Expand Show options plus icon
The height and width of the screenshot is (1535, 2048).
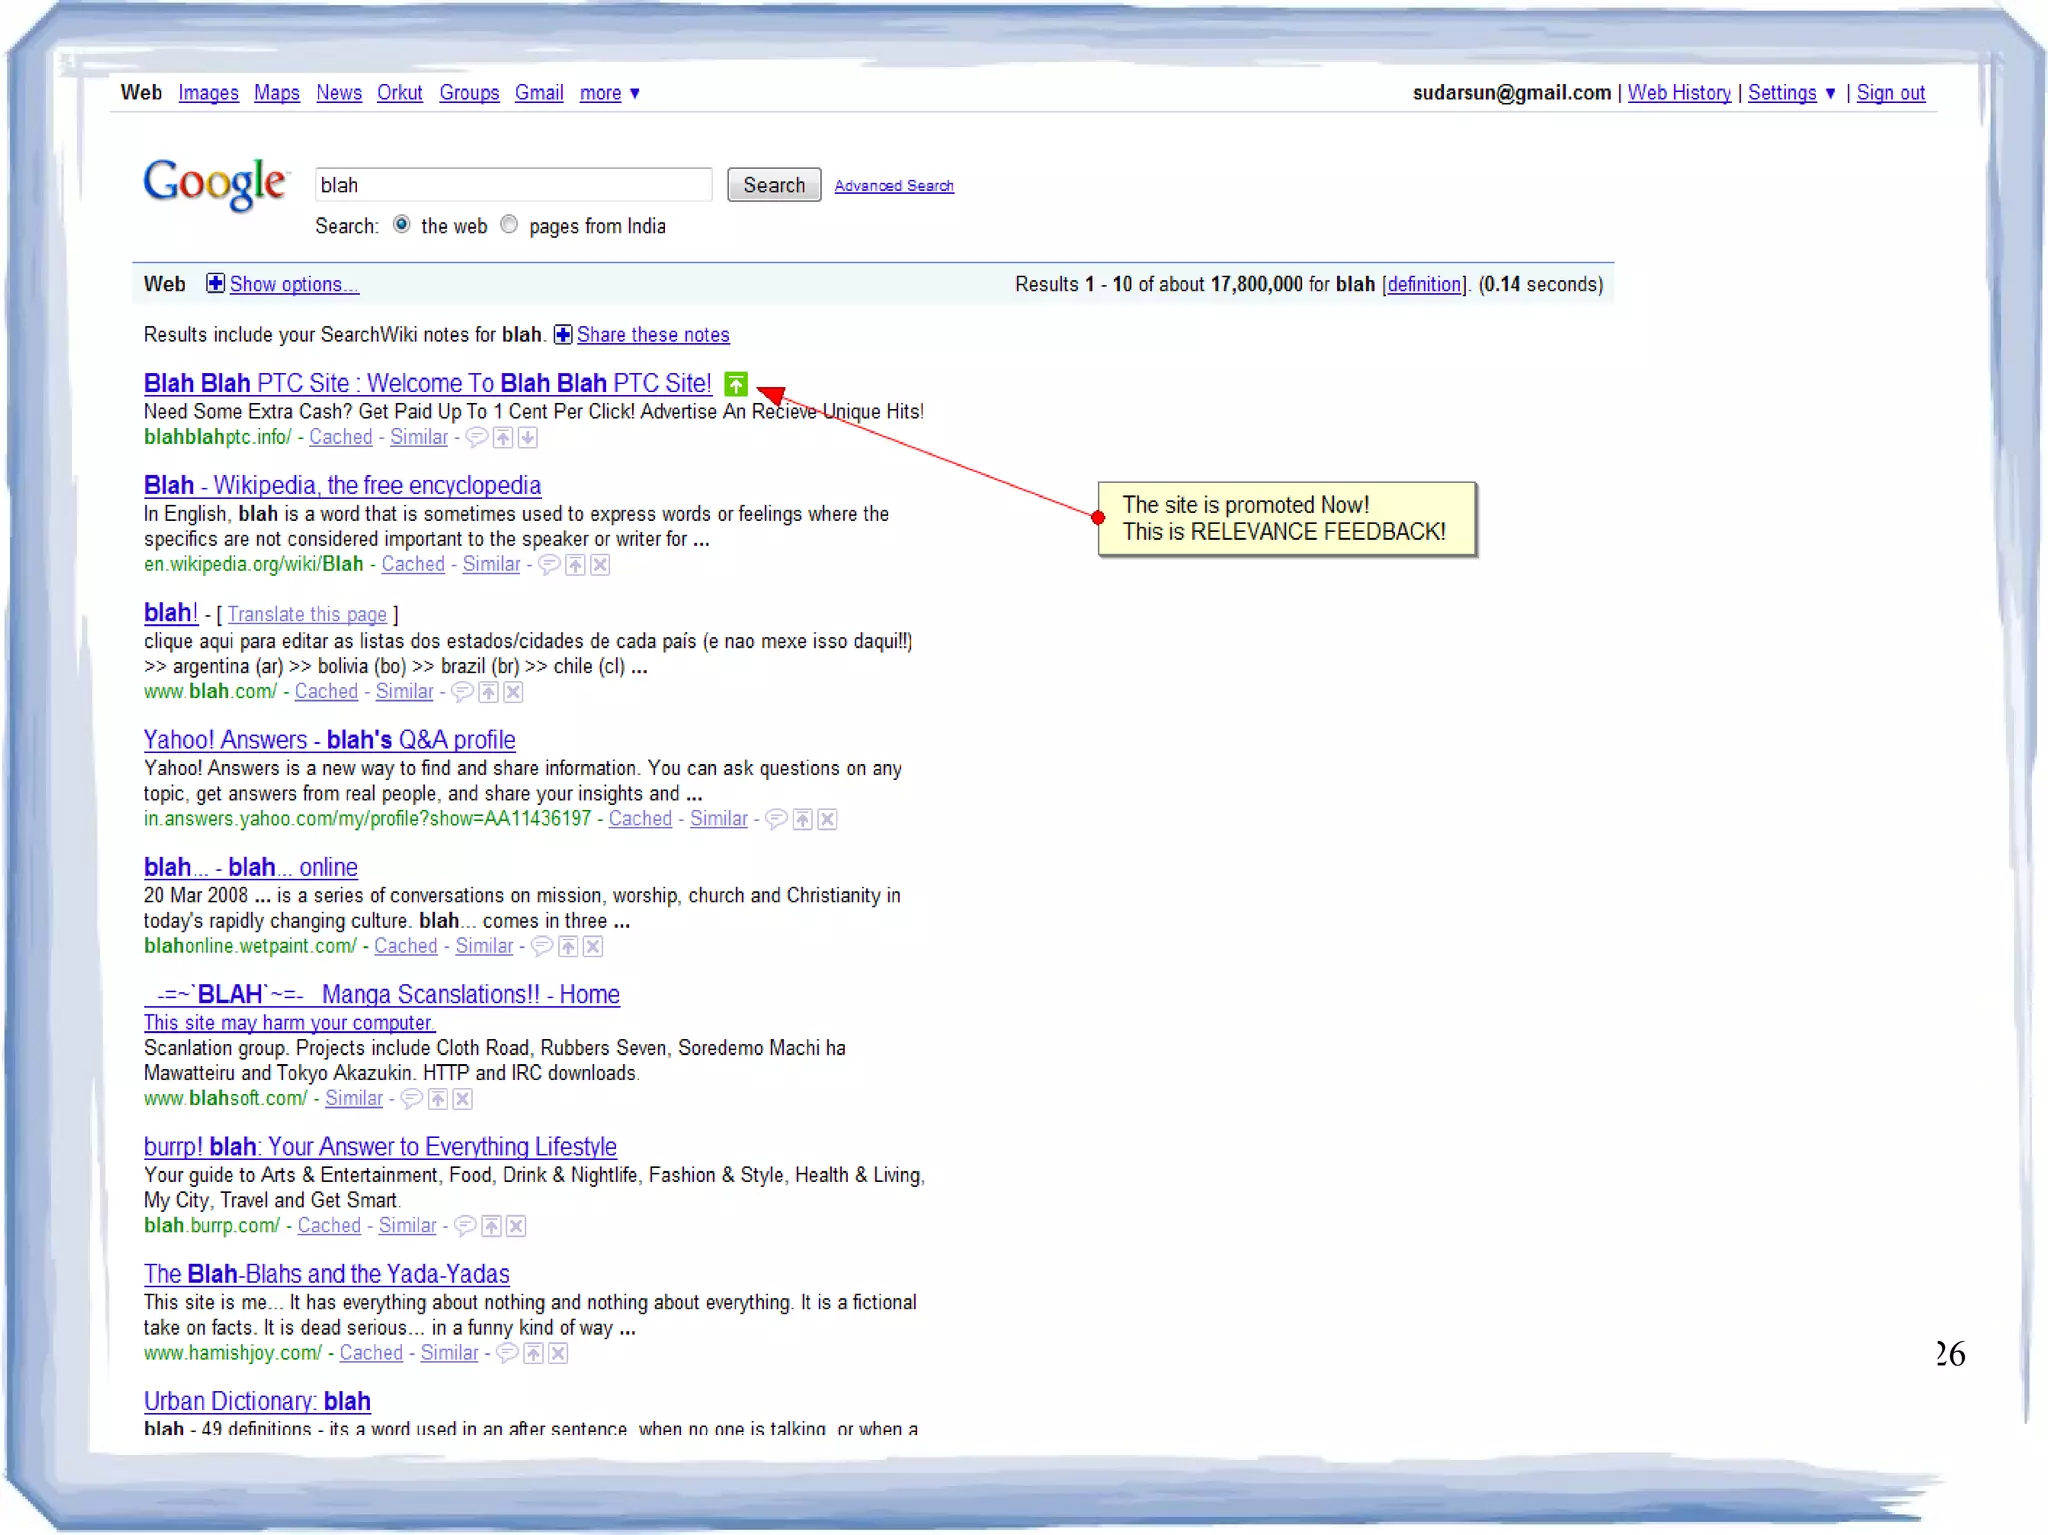[x=215, y=283]
